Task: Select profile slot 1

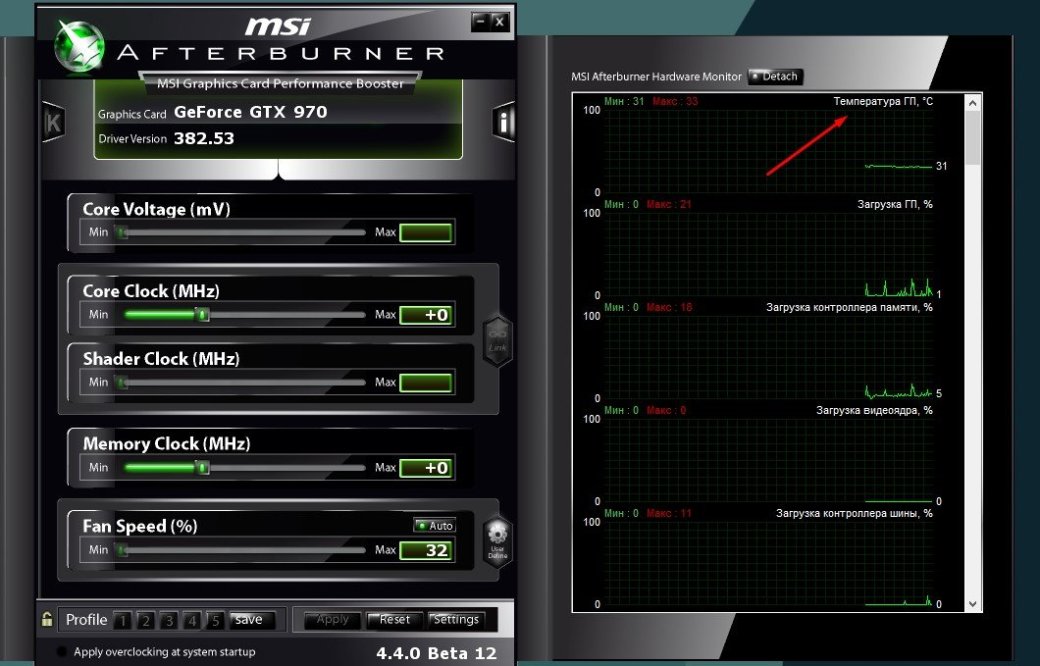Action: coord(122,620)
